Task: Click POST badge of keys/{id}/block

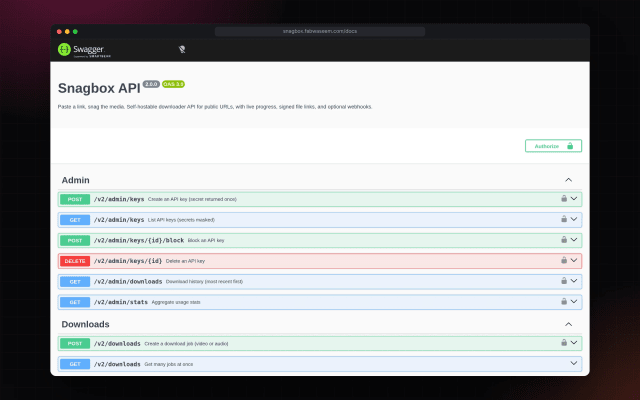Action: tap(75, 240)
